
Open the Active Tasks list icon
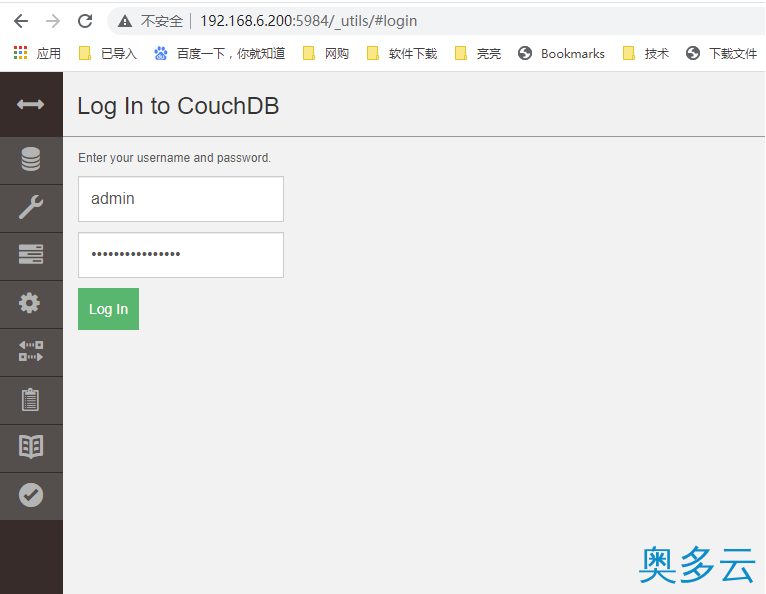pyautogui.click(x=31, y=255)
